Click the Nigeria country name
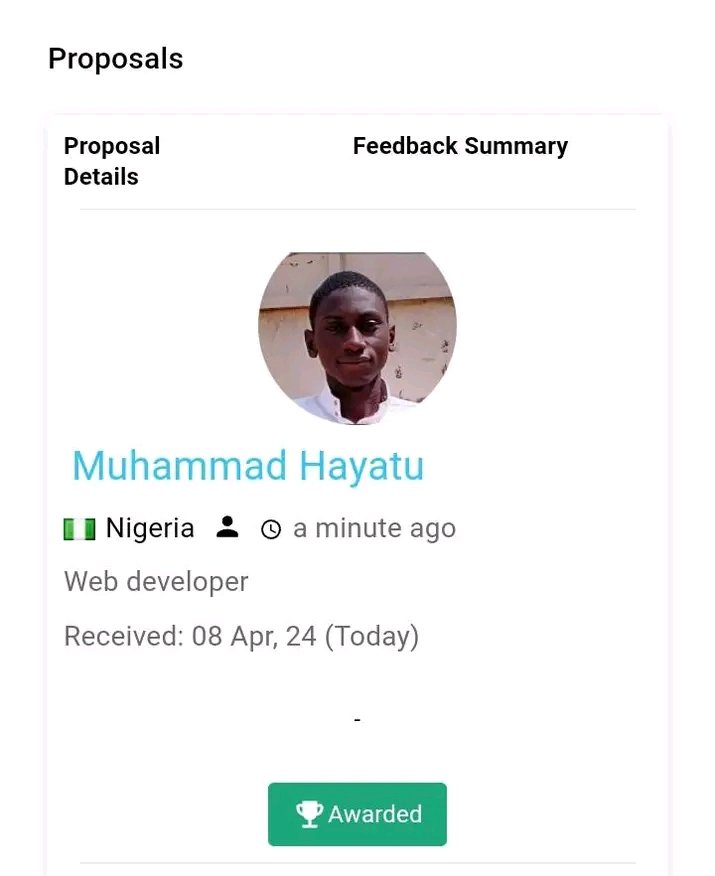 click(150, 528)
